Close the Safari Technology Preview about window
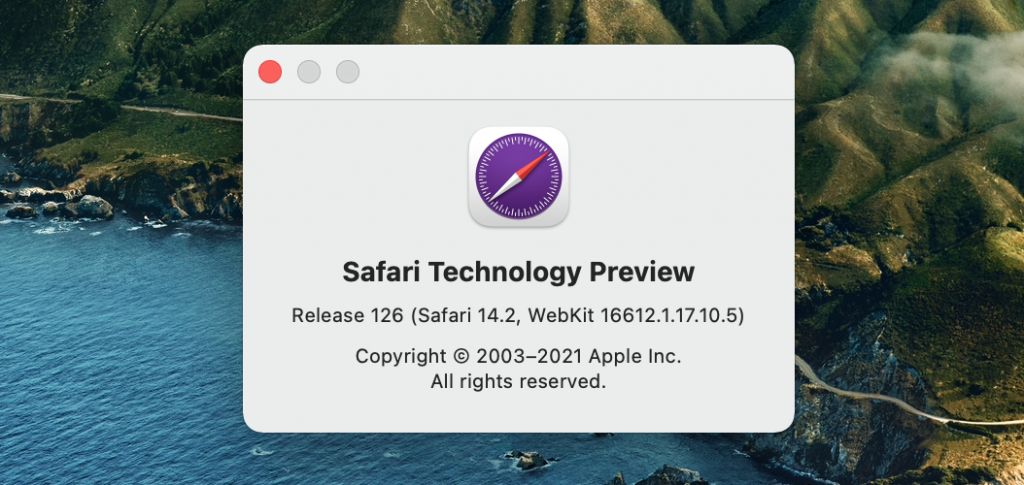The image size is (1024, 485). (x=270, y=72)
